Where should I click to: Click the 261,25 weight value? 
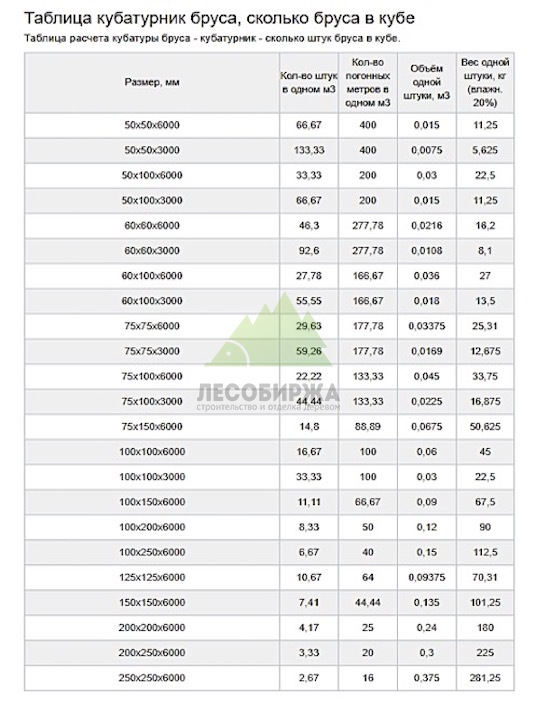(485, 677)
